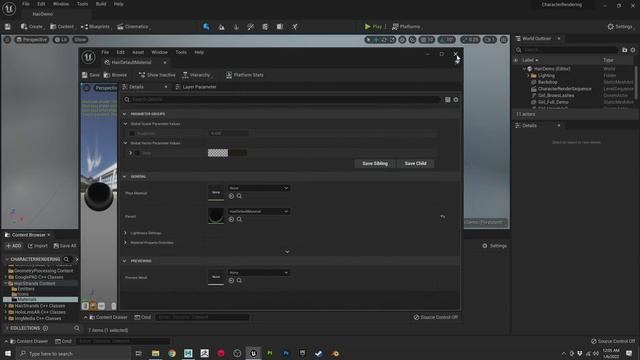Open the Parent material dropdown

[259, 211]
